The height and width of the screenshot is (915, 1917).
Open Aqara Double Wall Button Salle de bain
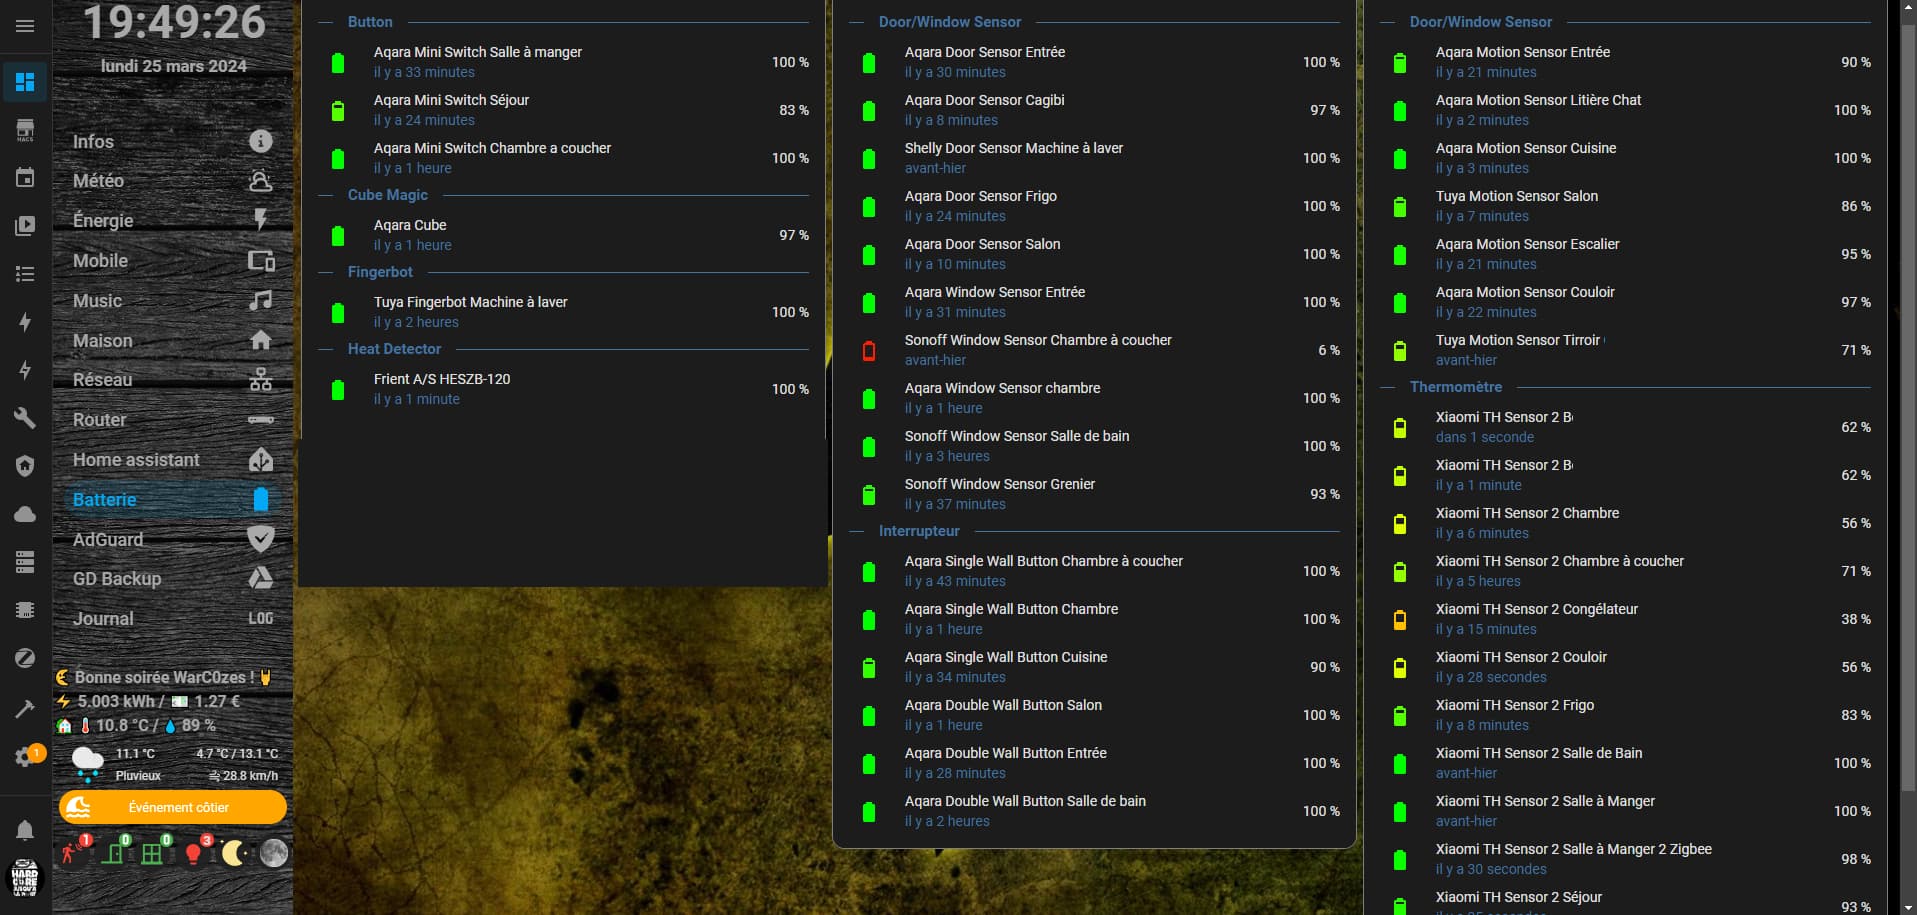tap(1095, 811)
